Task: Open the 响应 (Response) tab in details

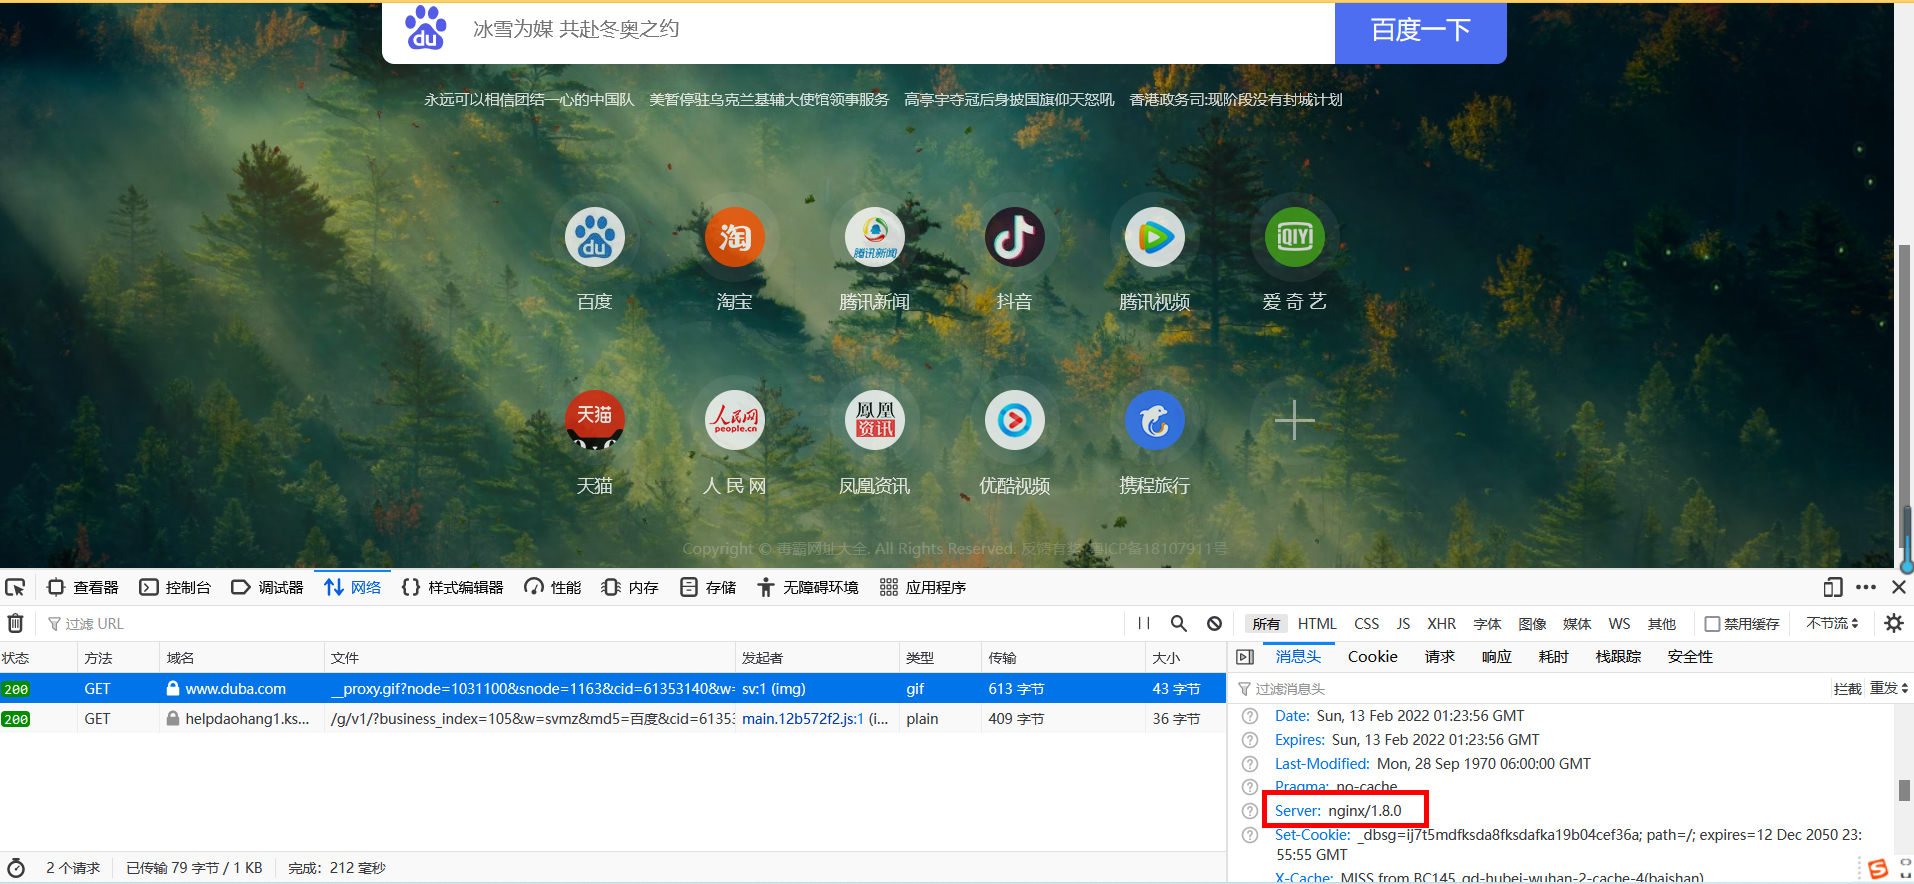Action: click(x=1497, y=657)
